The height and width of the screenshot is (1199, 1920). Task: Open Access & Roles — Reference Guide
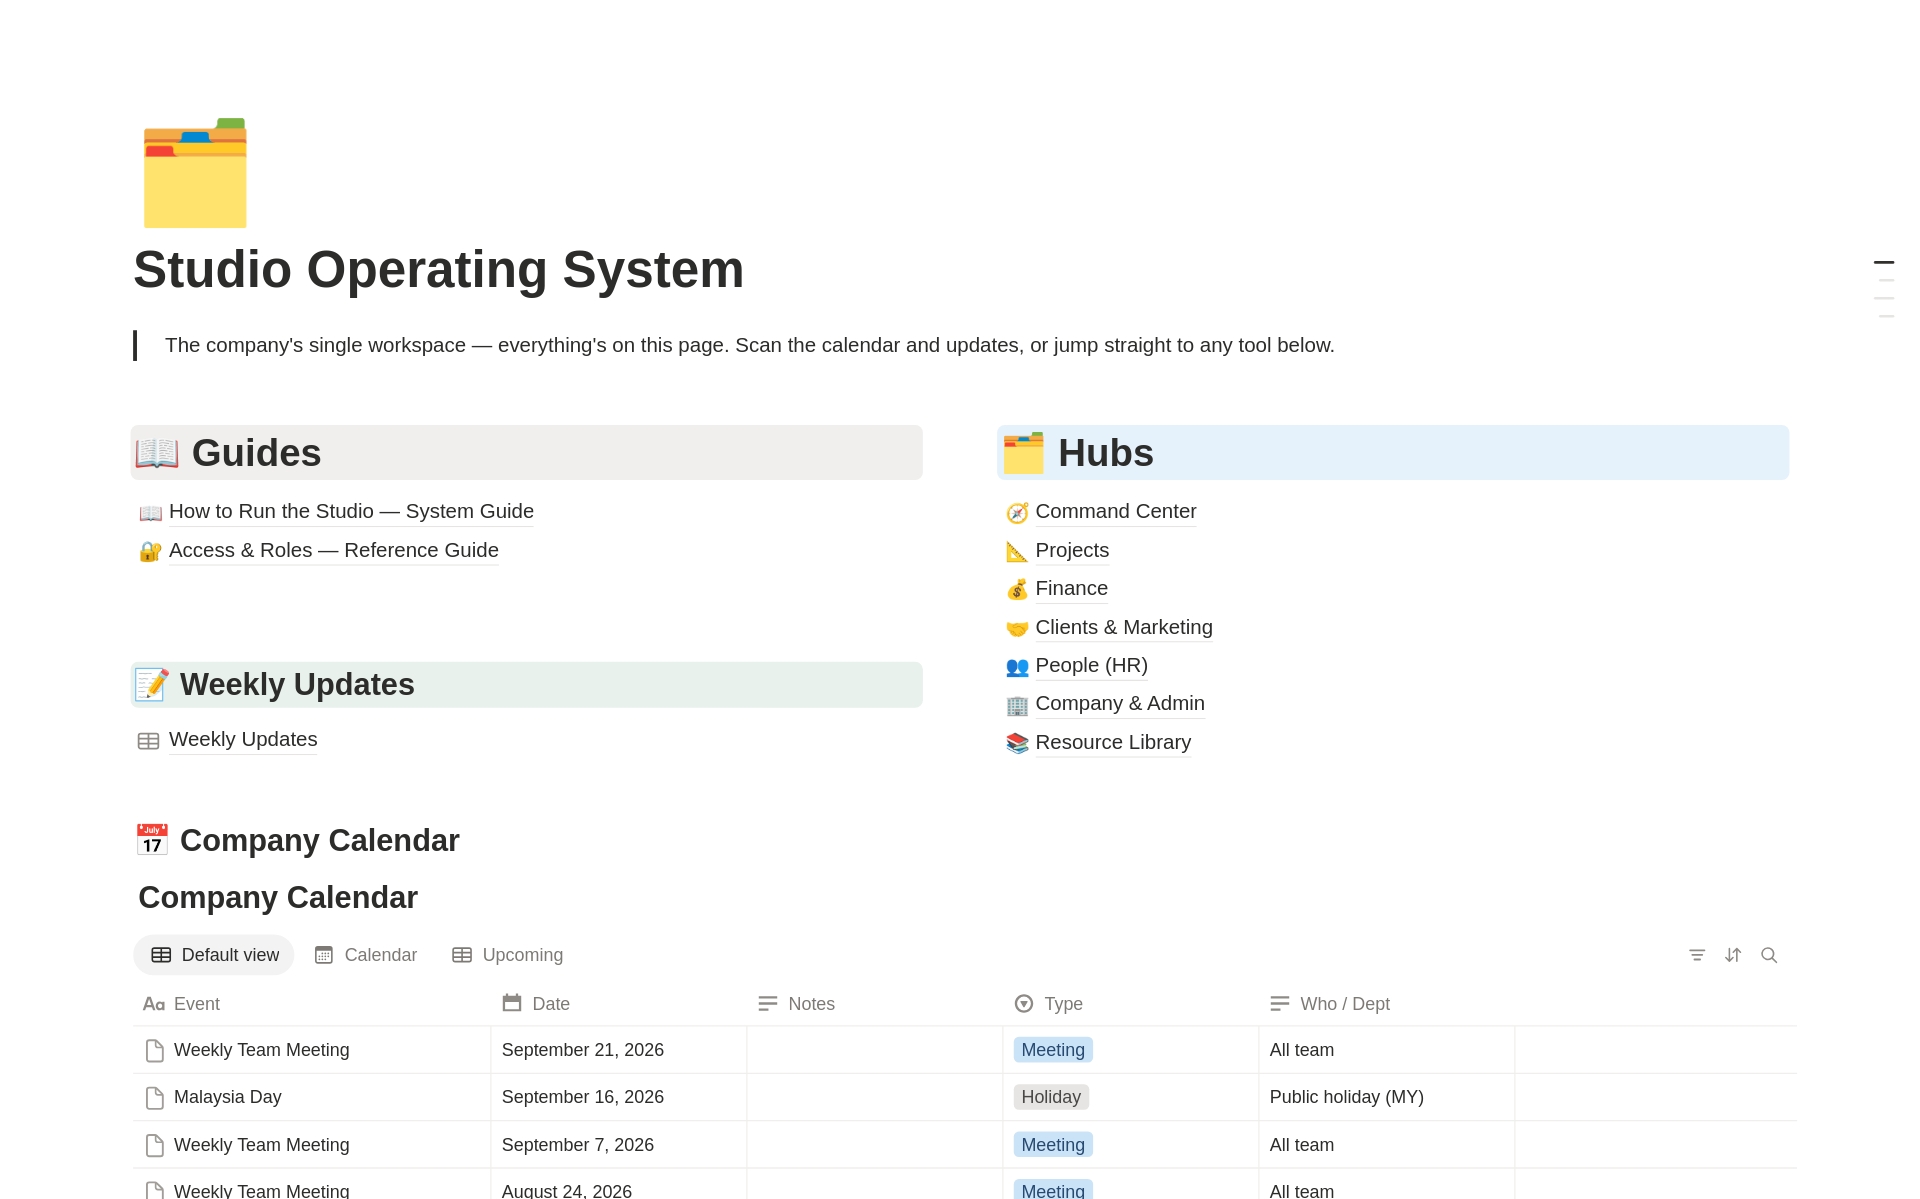(x=334, y=550)
